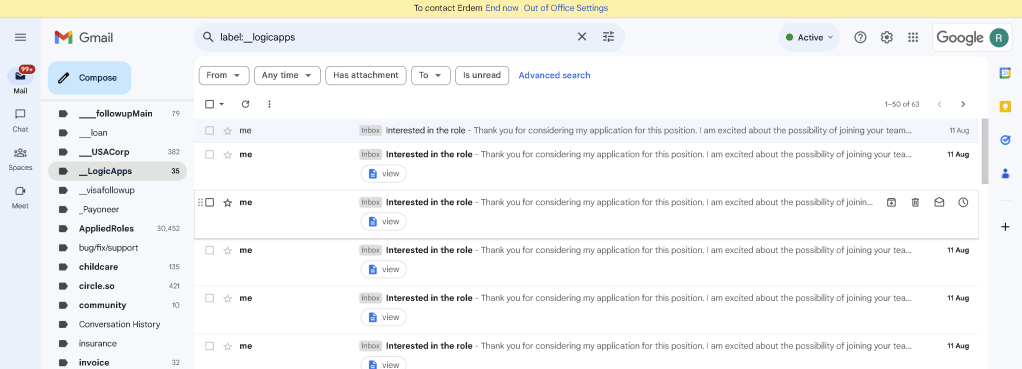
Task: Star the hovered third email
Action: [227, 202]
